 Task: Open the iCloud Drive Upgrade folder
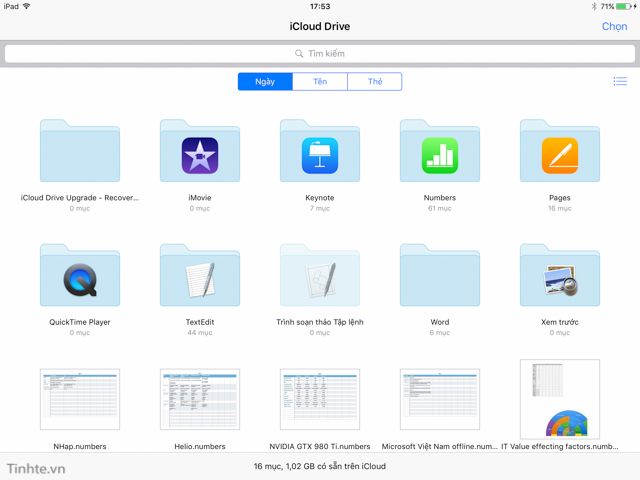coord(80,151)
